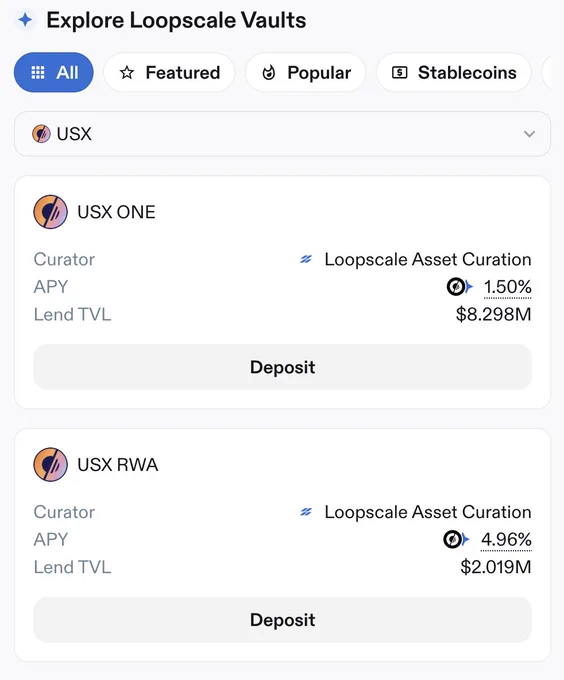Click the rewards icon beside 4.96% APY

[456, 539]
